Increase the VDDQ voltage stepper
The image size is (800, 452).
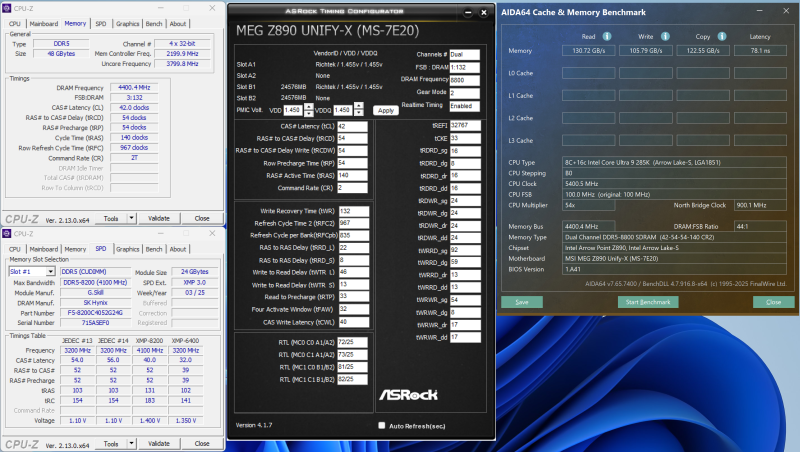click(x=359, y=107)
